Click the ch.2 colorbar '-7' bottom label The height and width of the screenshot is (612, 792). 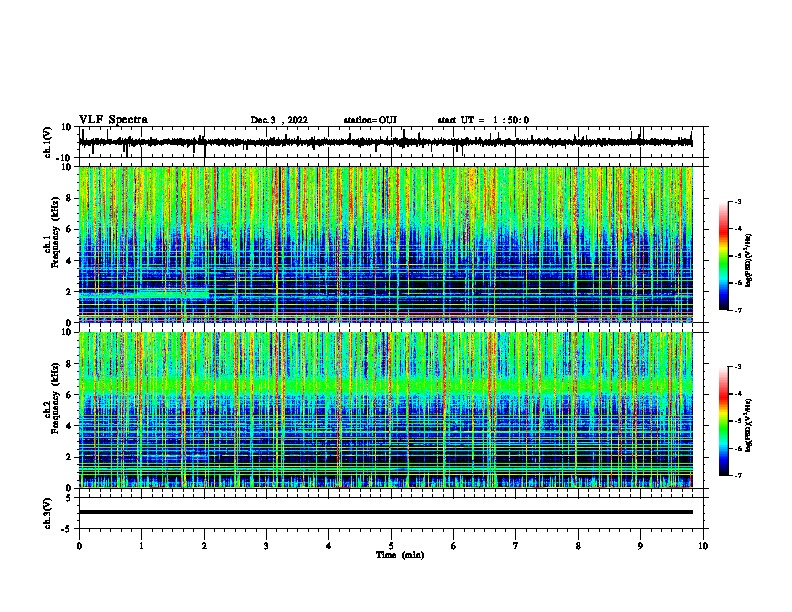[x=737, y=475]
